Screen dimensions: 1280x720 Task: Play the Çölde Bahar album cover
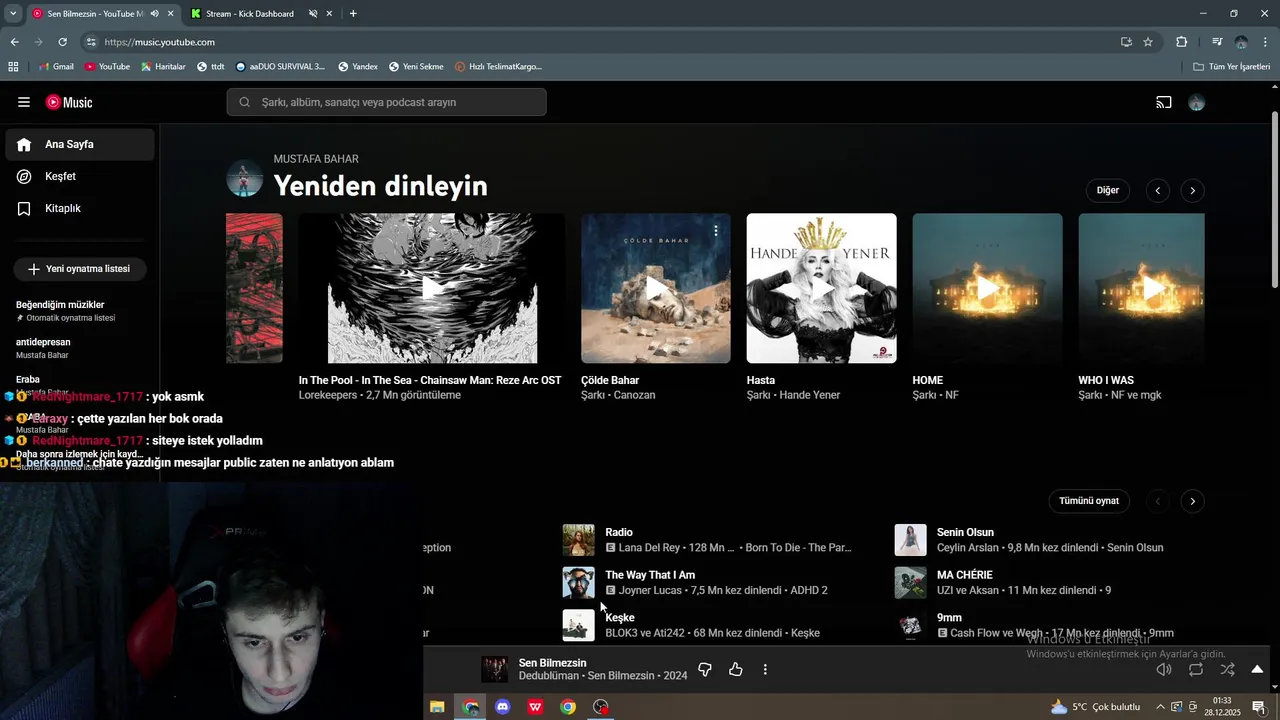pyautogui.click(x=656, y=288)
